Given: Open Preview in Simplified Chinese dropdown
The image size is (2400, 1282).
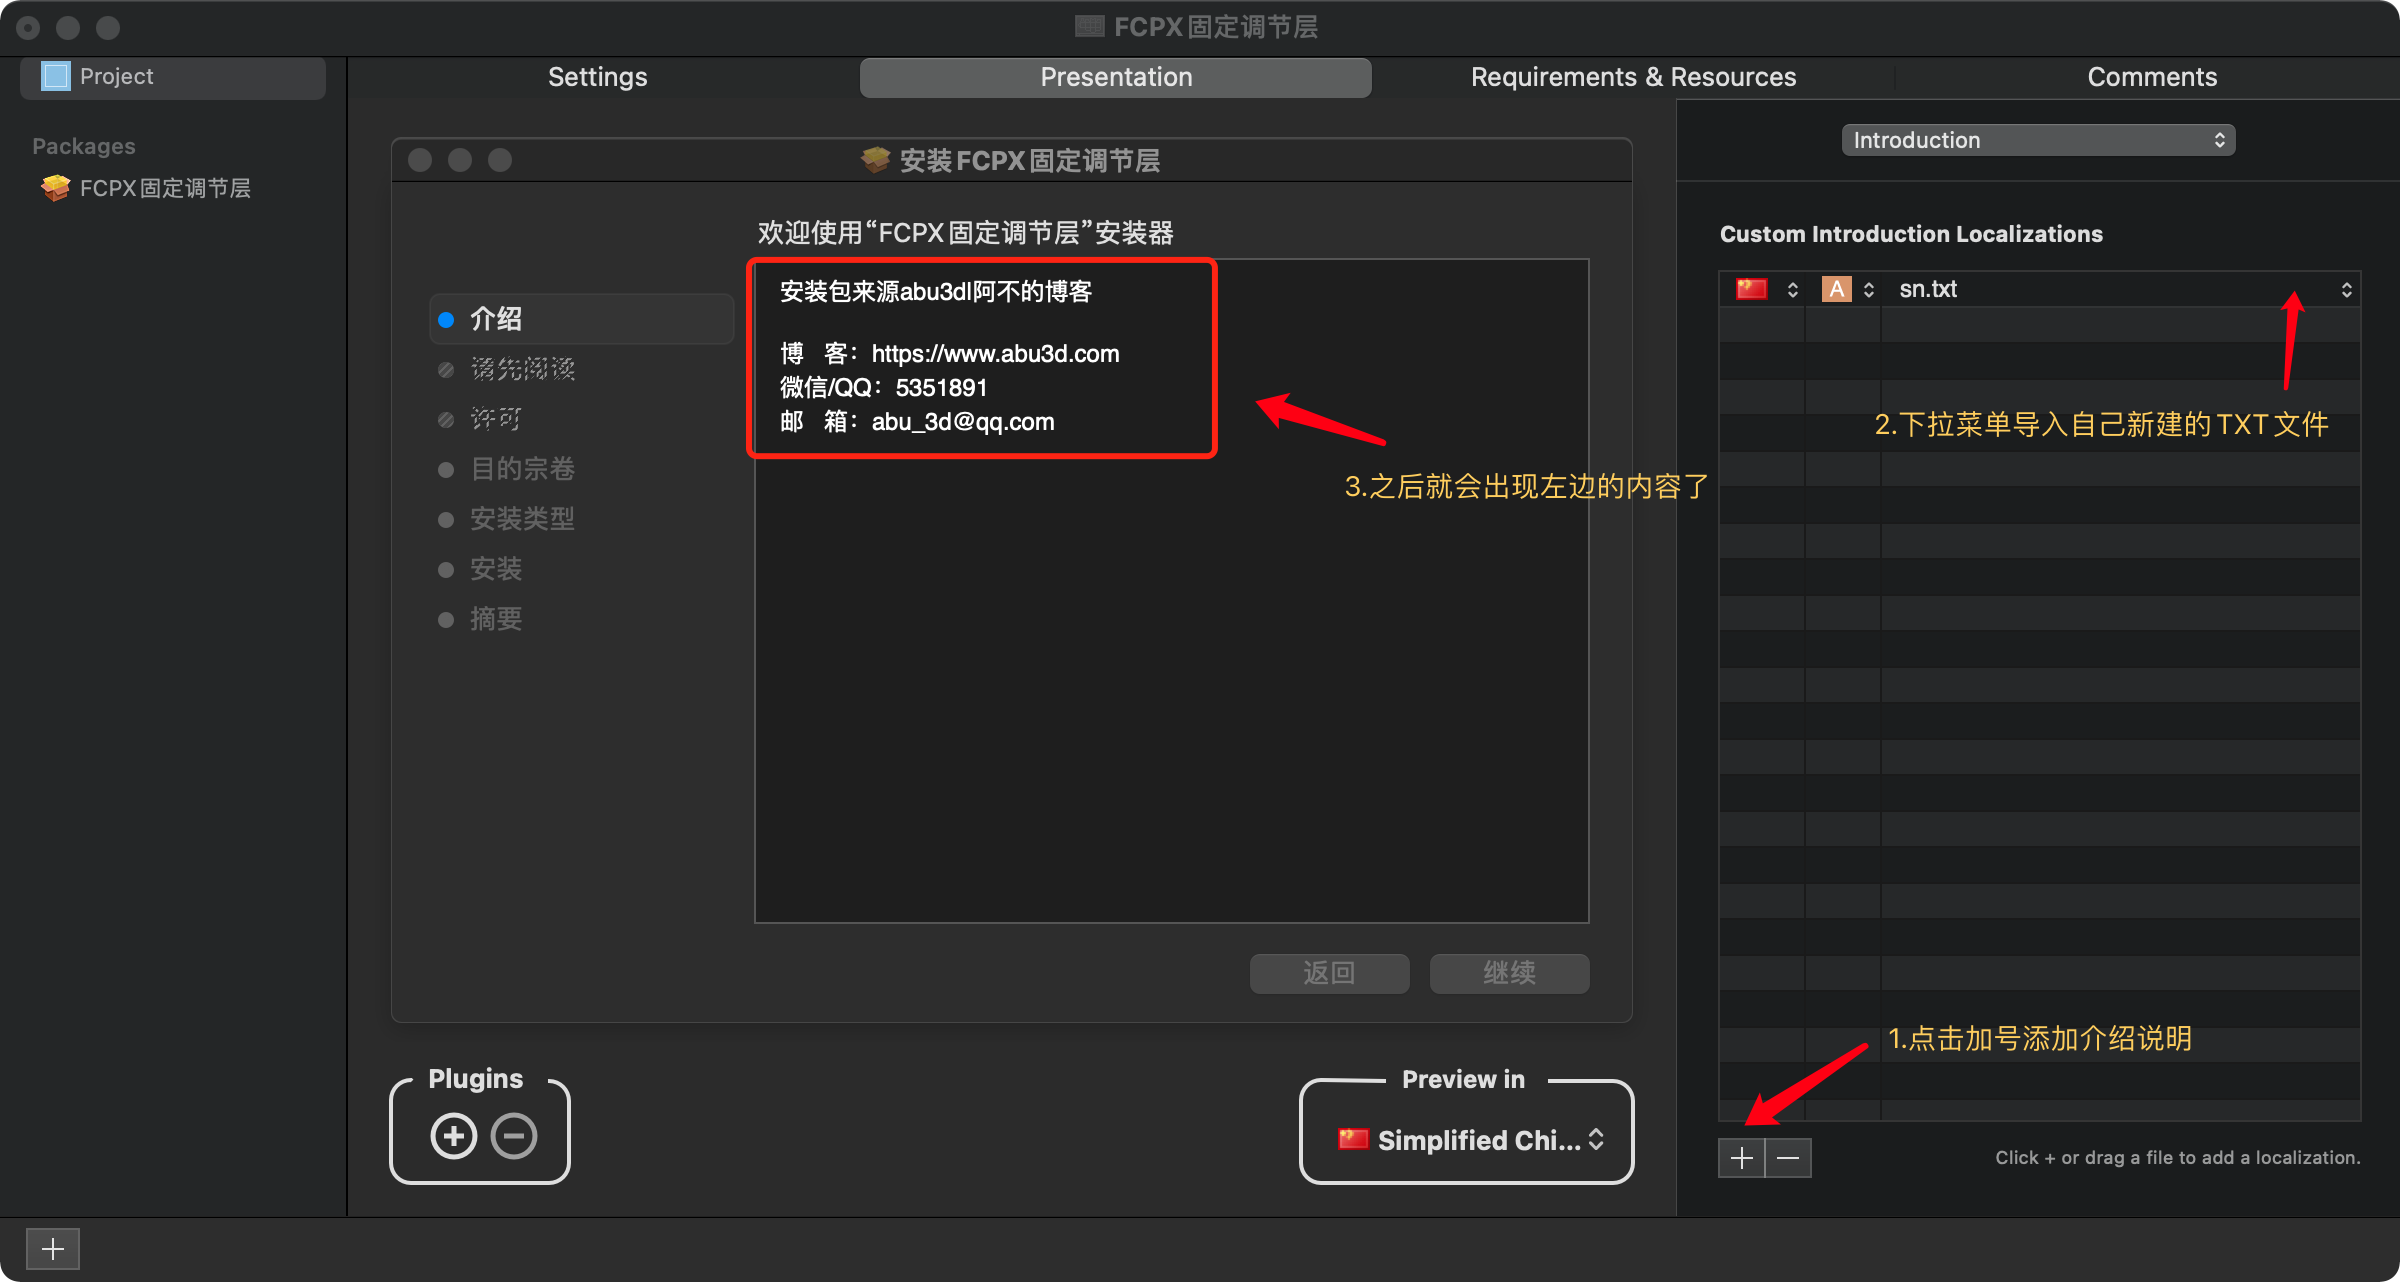Looking at the screenshot, I should (1470, 1140).
